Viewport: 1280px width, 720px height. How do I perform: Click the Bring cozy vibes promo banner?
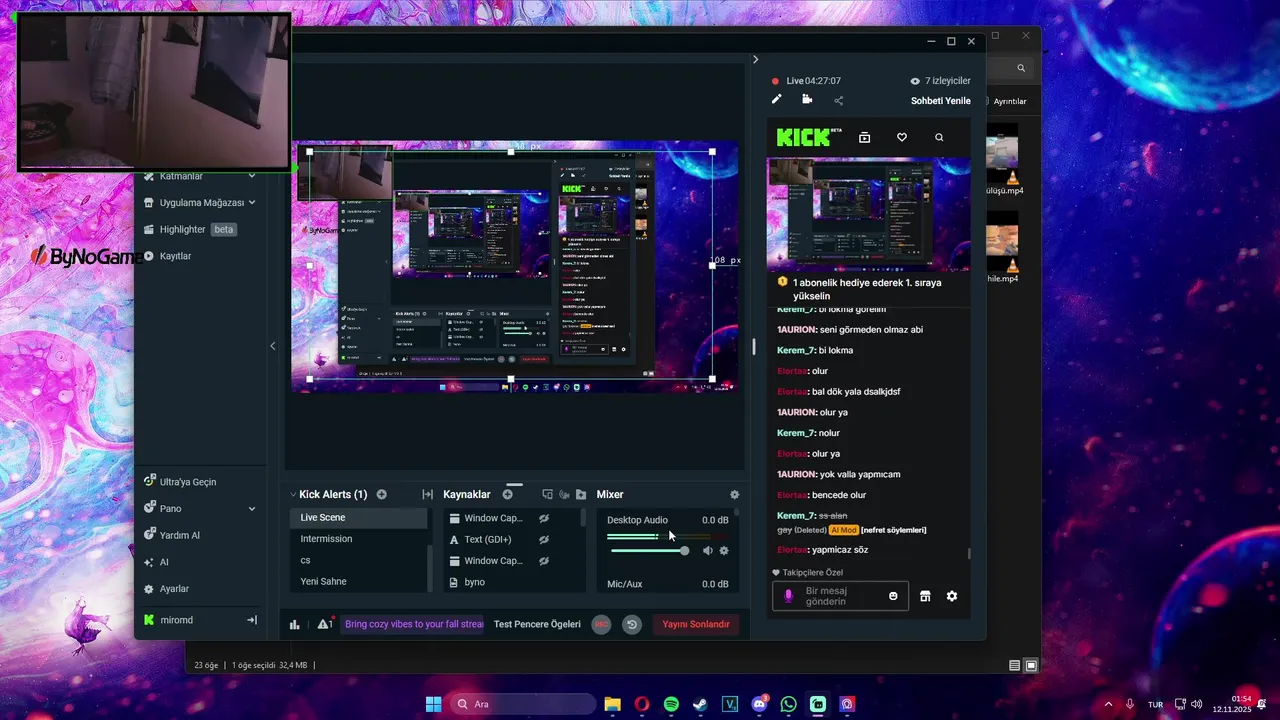click(x=413, y=624)
